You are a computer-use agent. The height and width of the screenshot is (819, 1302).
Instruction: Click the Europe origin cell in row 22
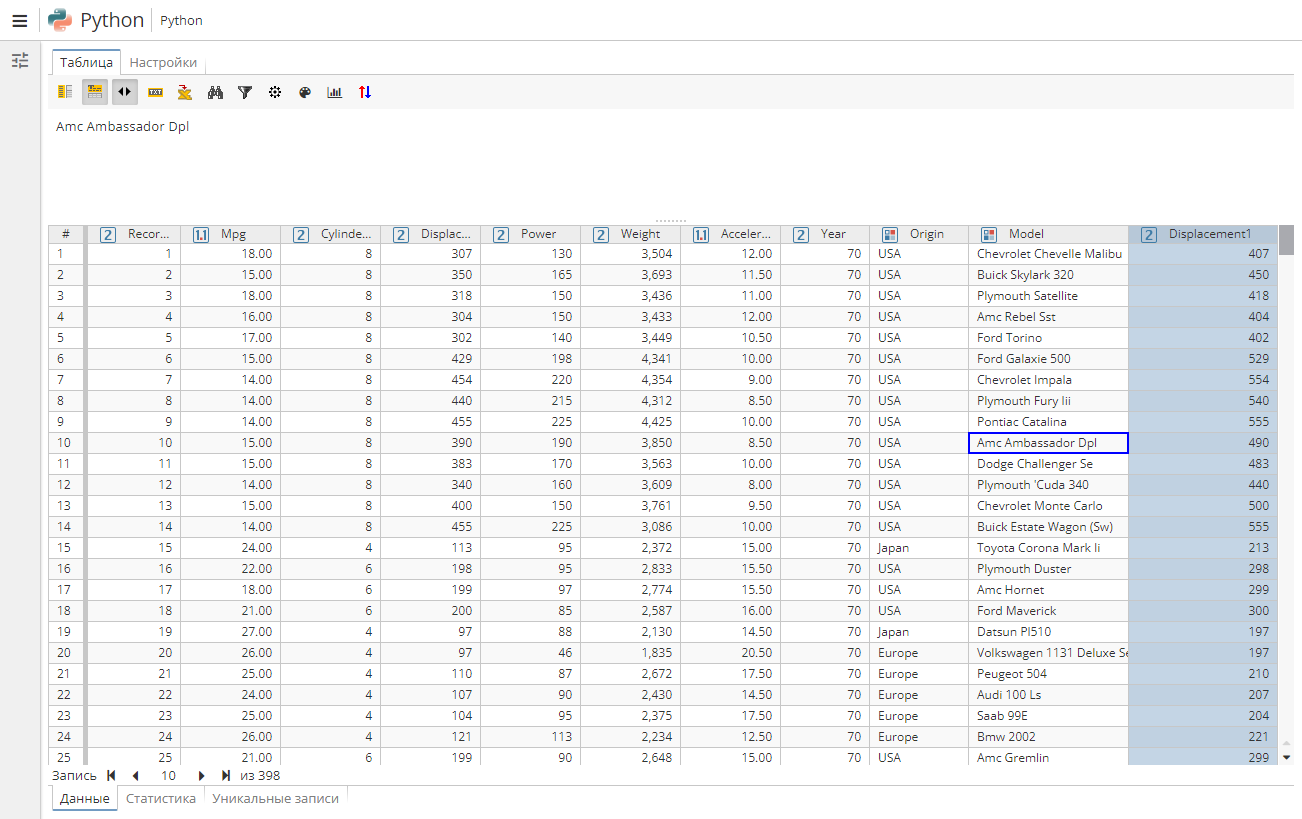coord(918,695)
